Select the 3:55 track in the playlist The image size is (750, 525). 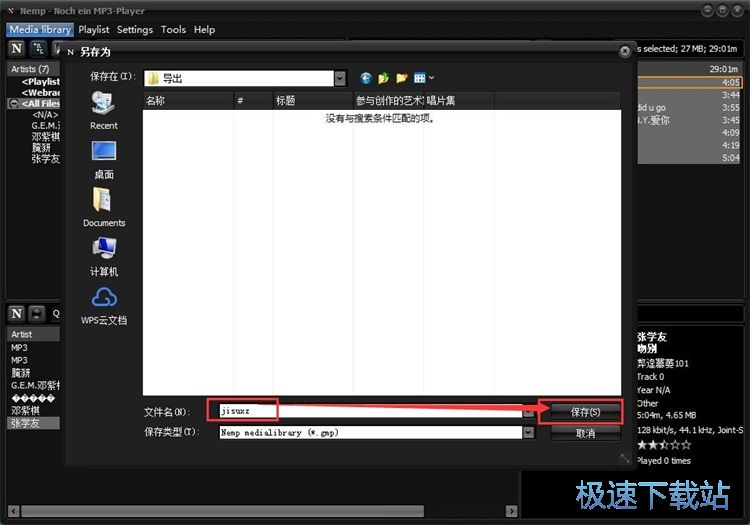point(689,108)
